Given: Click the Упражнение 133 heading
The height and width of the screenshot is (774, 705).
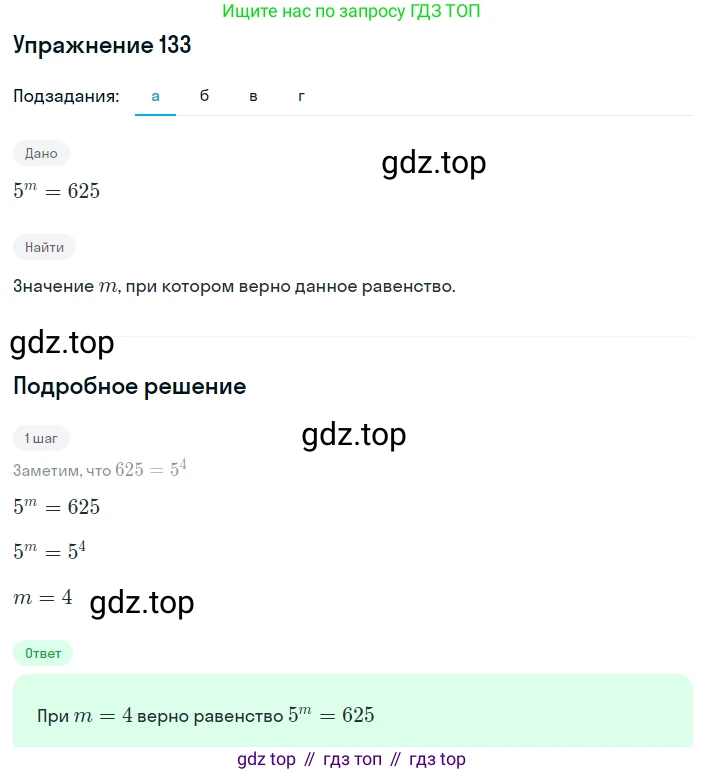Looking at the screenshot, I should tap(102, 45).
